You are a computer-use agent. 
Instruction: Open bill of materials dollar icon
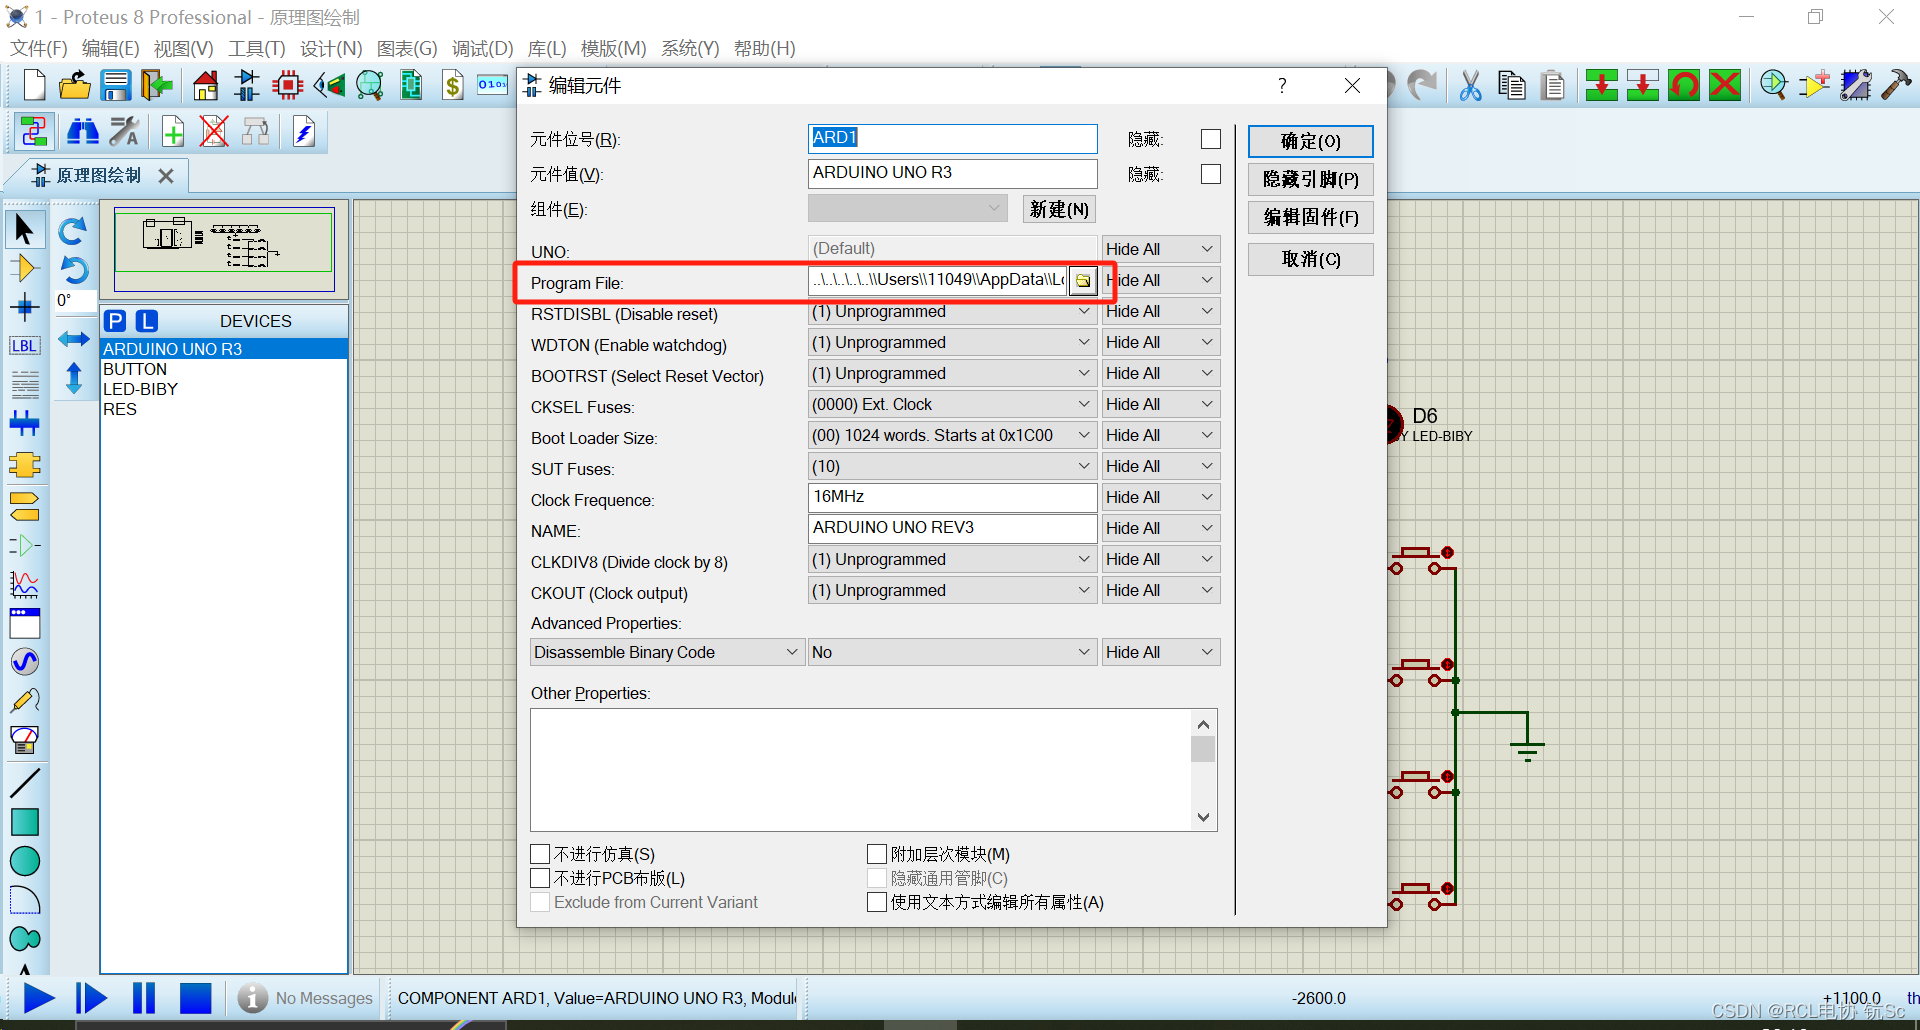(453, 86)
